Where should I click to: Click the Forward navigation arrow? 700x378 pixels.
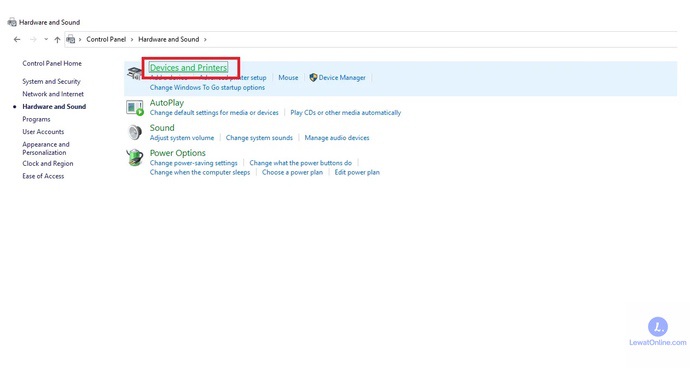[33, 39]
